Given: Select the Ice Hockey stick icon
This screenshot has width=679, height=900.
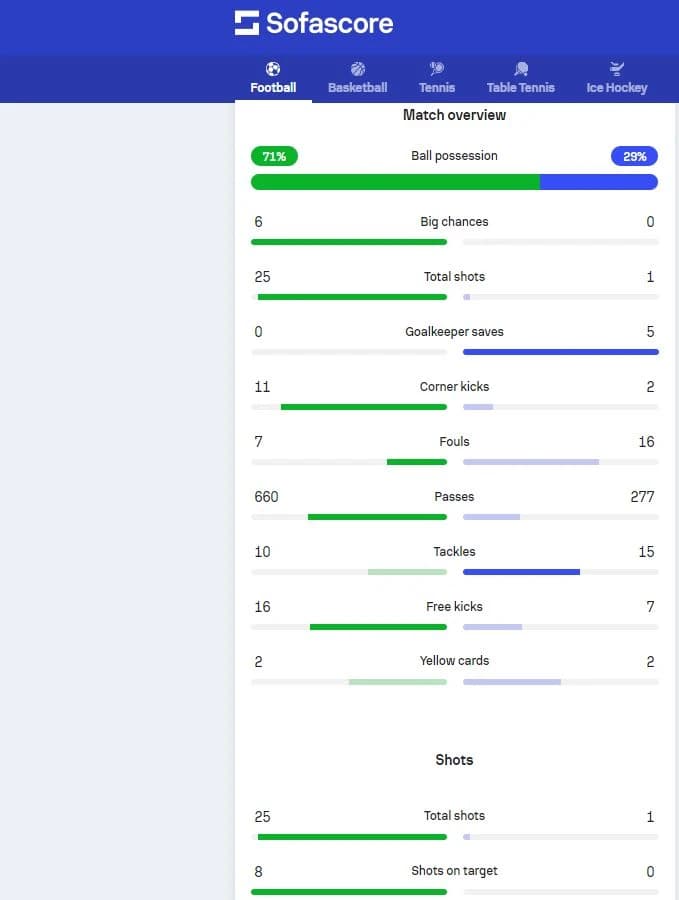Looking at the screenshot, I should pos(617,69).
